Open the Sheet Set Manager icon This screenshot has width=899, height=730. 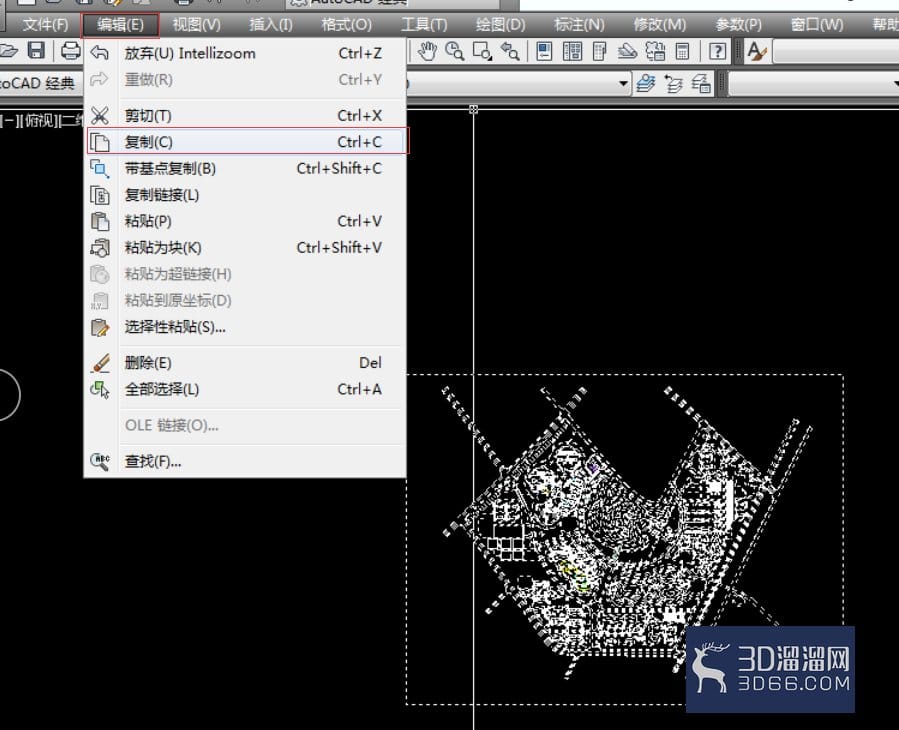627,52
